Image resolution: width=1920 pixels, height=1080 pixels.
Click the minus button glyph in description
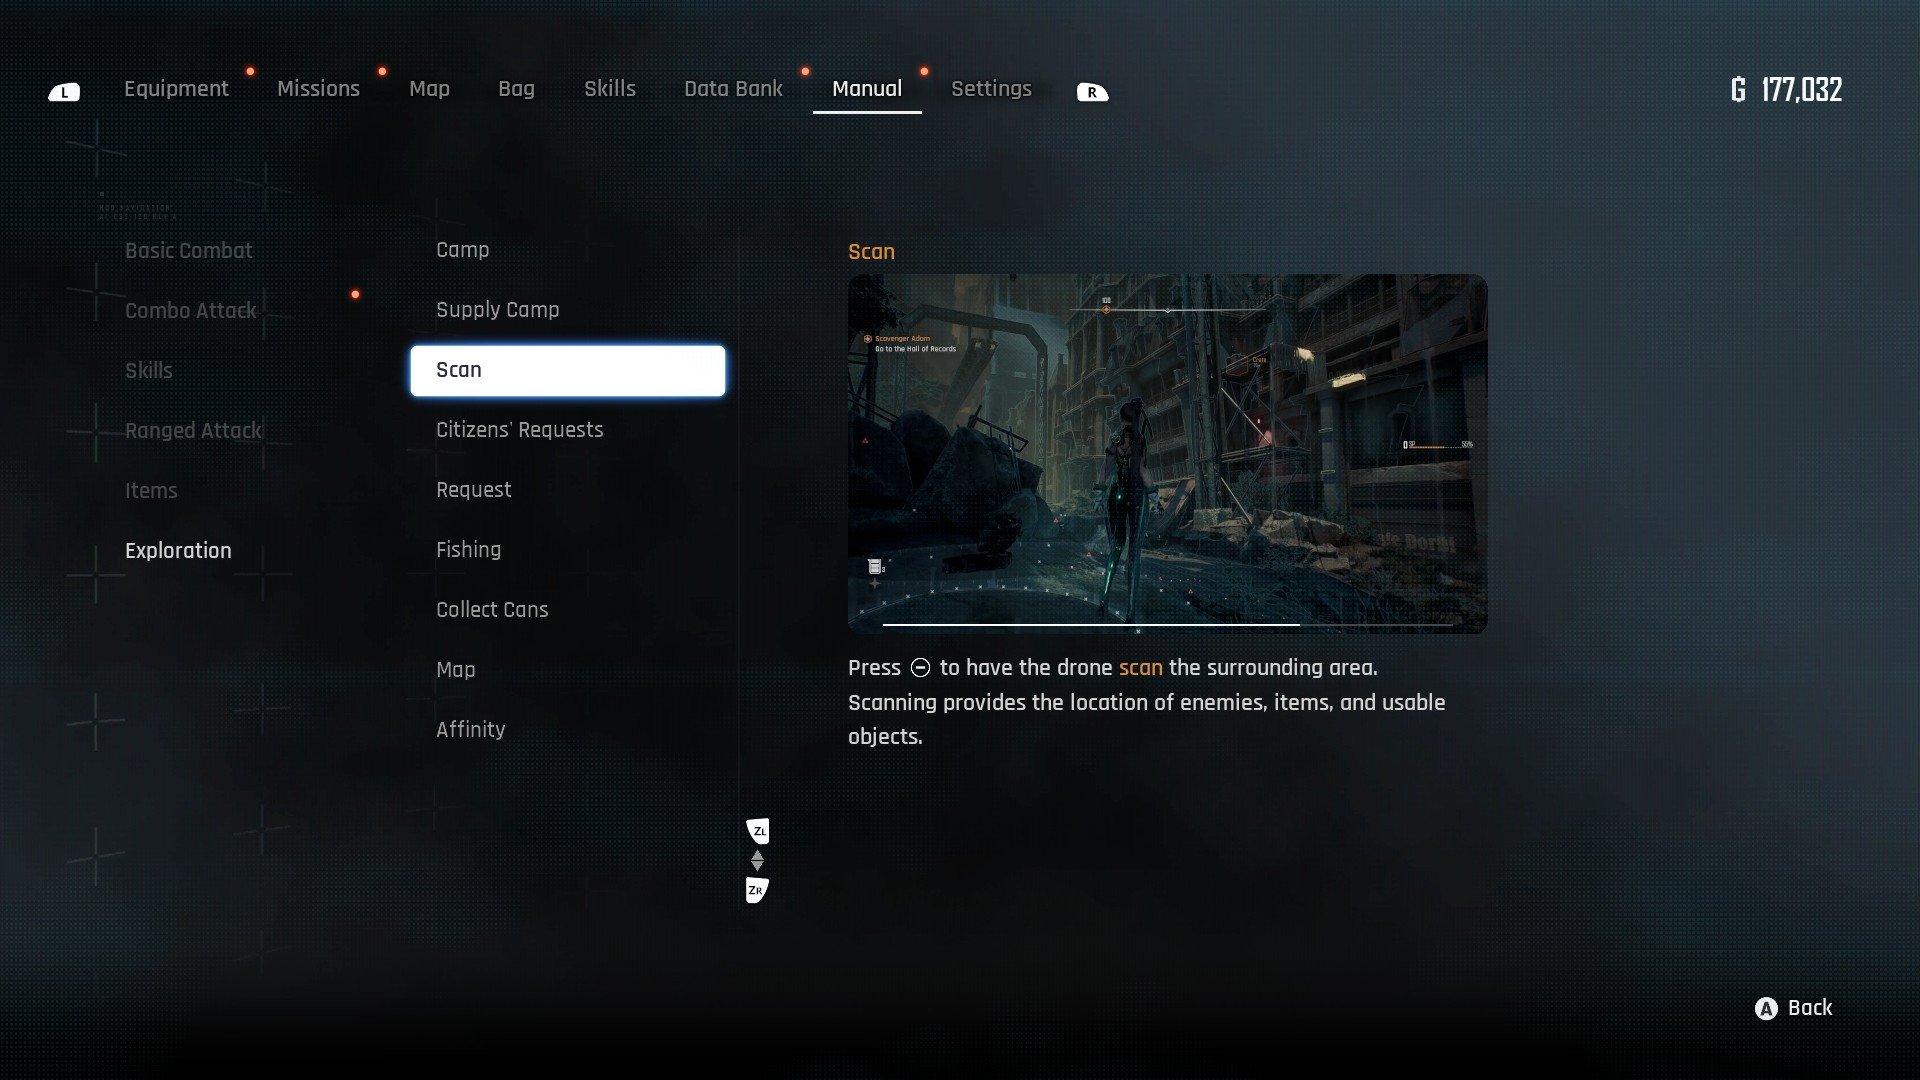click(x=920, y=668)
